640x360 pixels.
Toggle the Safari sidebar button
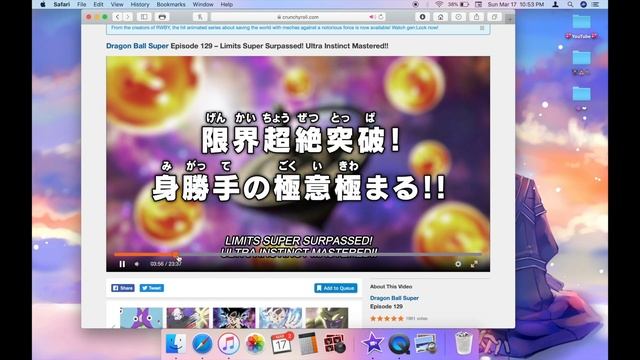(x=144, y=17)
